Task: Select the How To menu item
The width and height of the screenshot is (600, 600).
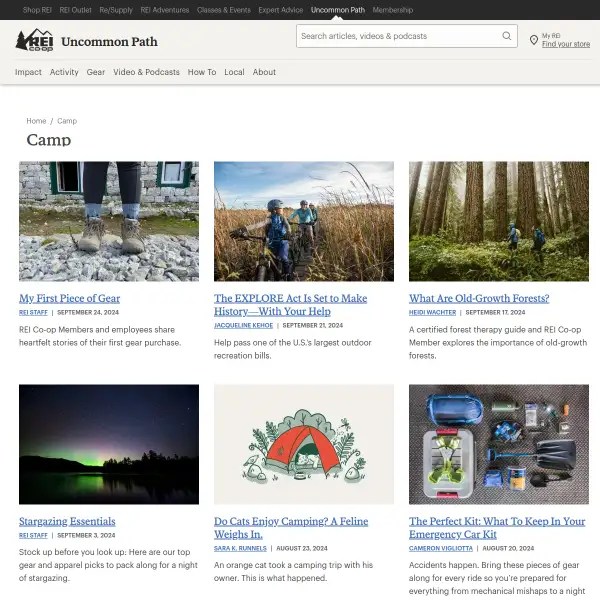Action: 202,72
